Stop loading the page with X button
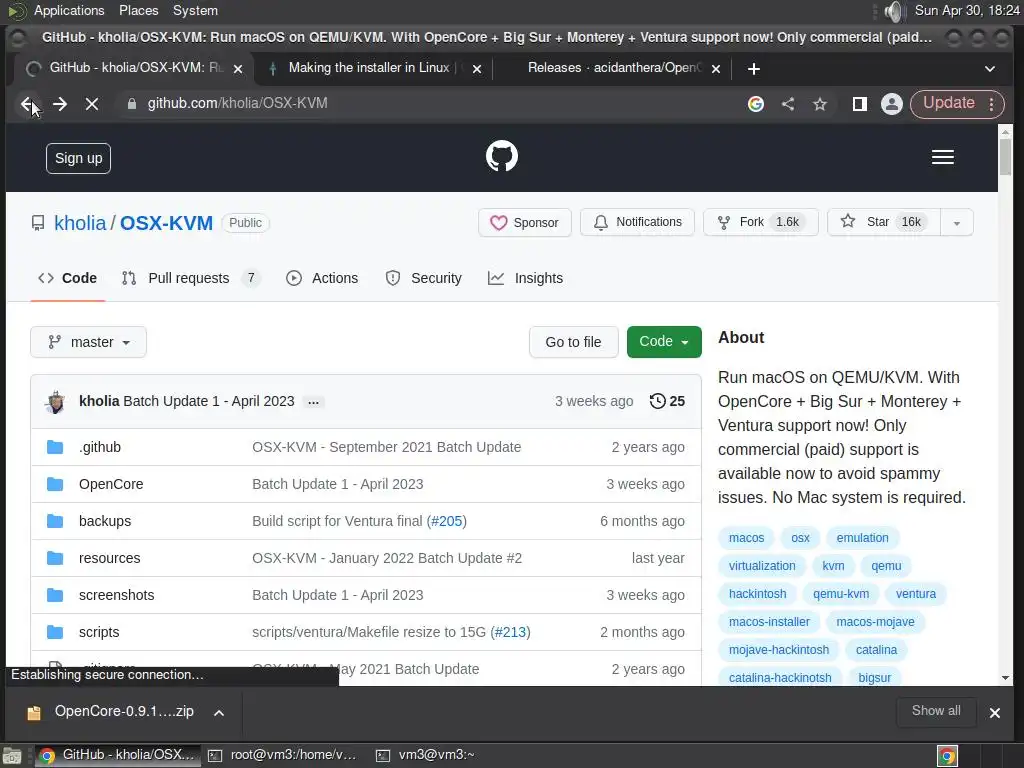 click(x=92, y=104)
